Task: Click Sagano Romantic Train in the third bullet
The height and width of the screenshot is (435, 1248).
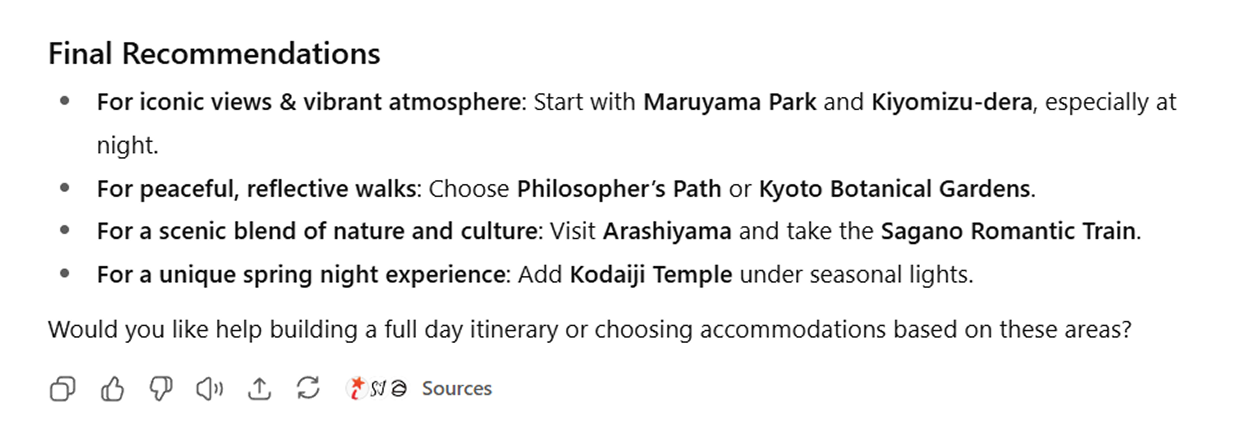Action: (1008, 231)
